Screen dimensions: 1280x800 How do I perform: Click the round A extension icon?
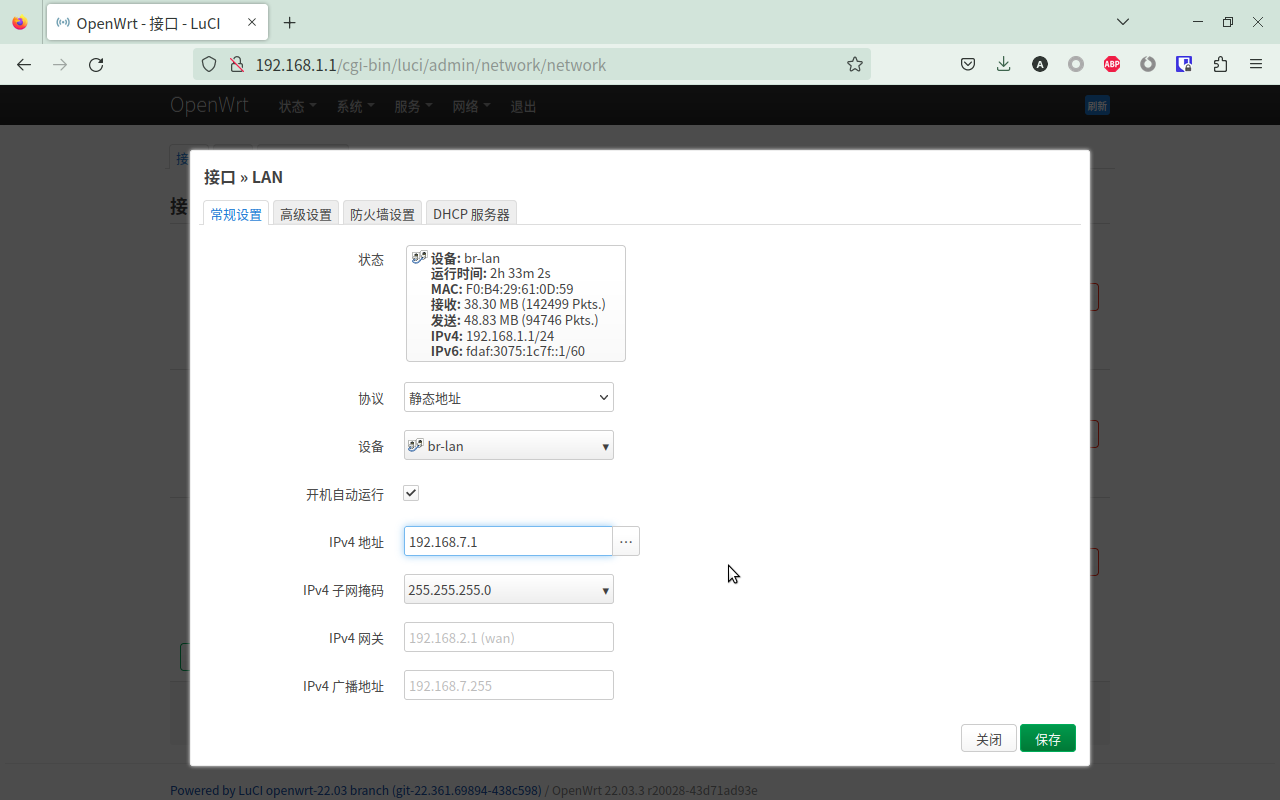pos(1040,64)
